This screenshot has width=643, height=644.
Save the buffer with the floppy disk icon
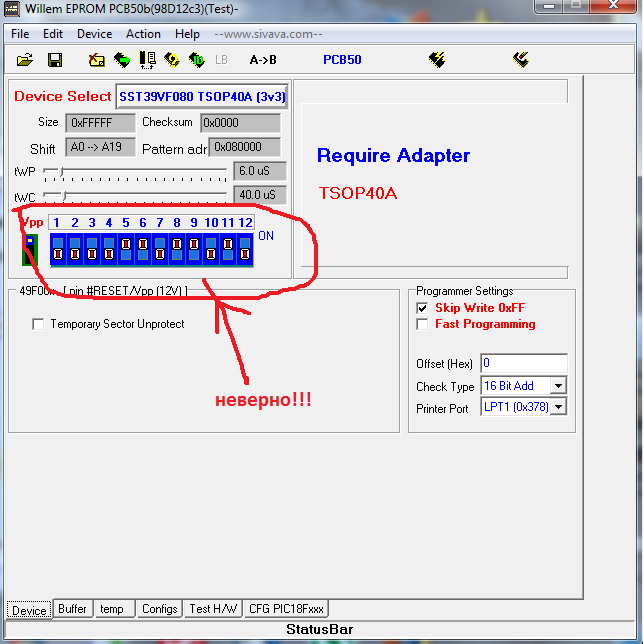coord(55,60)
